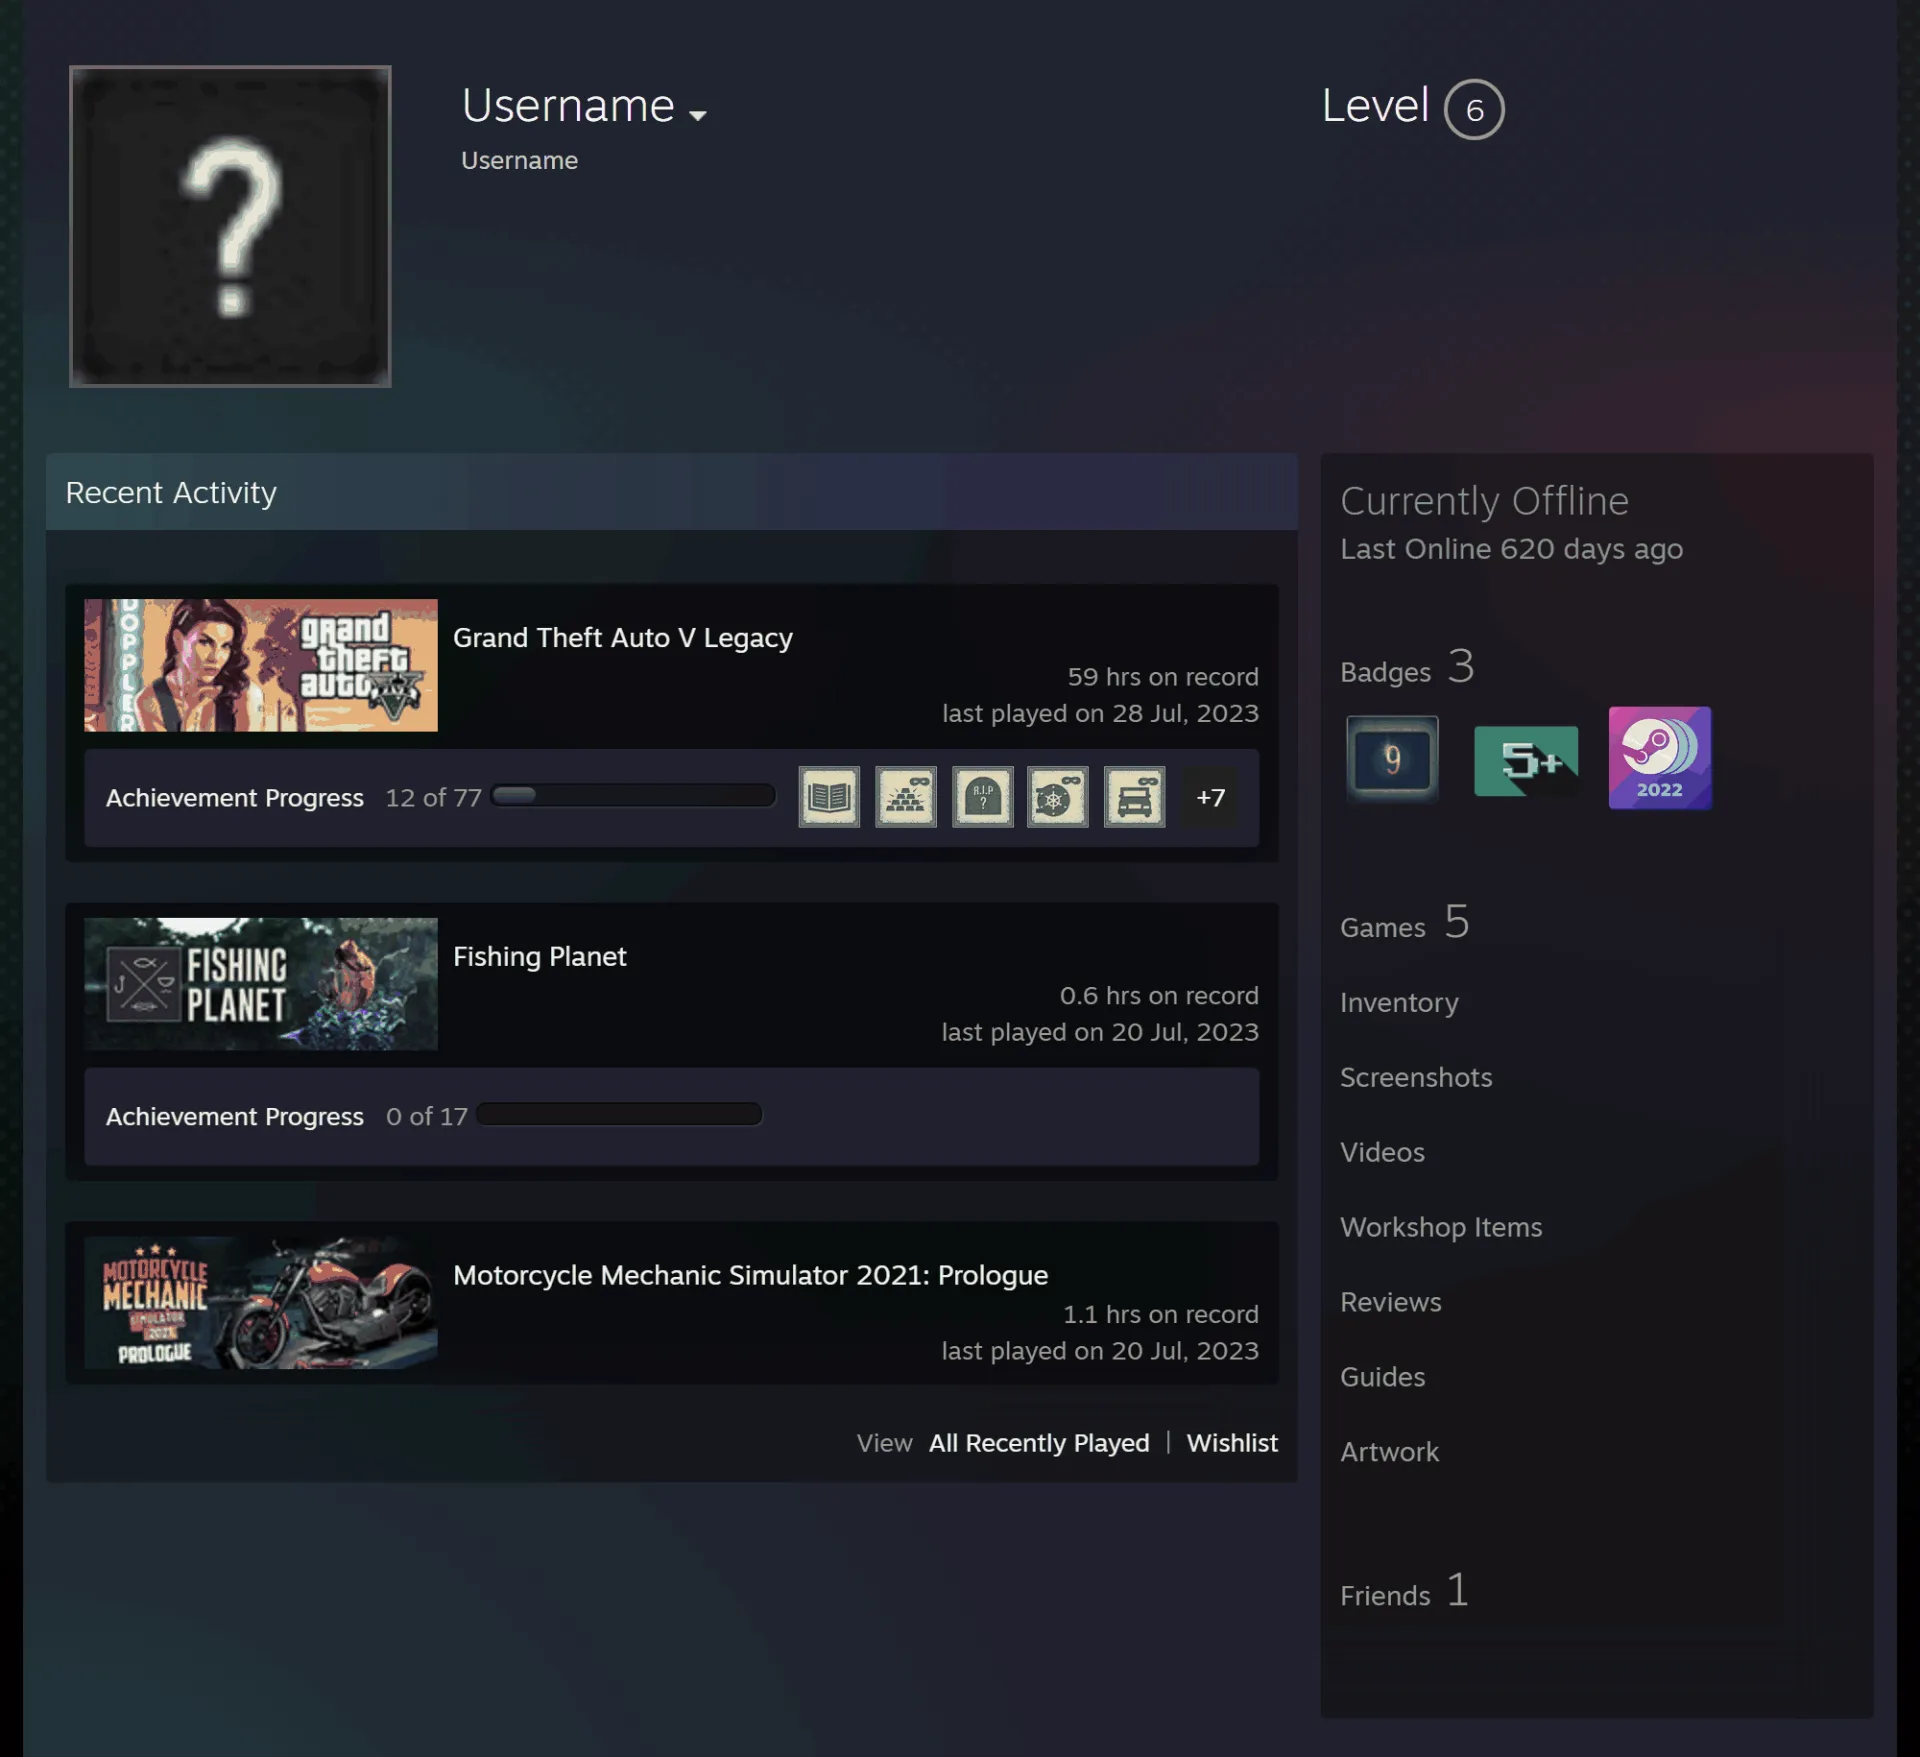Click 'Last Online 620 days ago' text
Screen dimensions: 1920x1757
click(x=1511, y=549)
